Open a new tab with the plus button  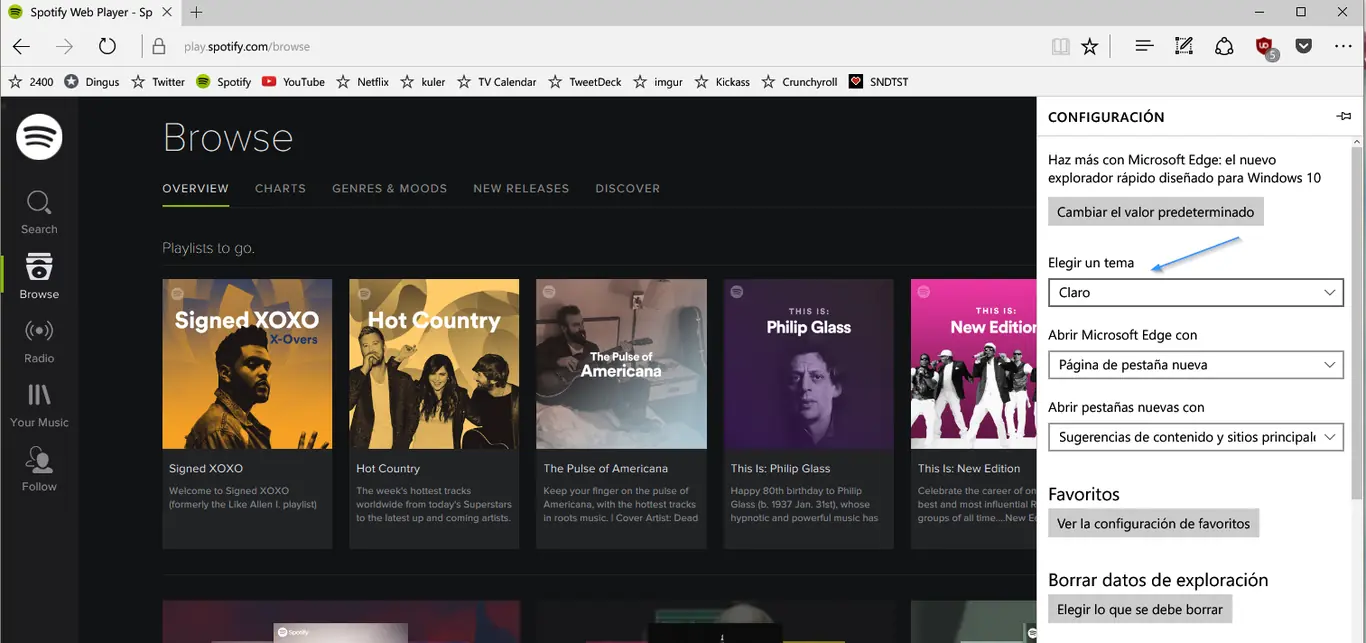[x=196, y=12]
